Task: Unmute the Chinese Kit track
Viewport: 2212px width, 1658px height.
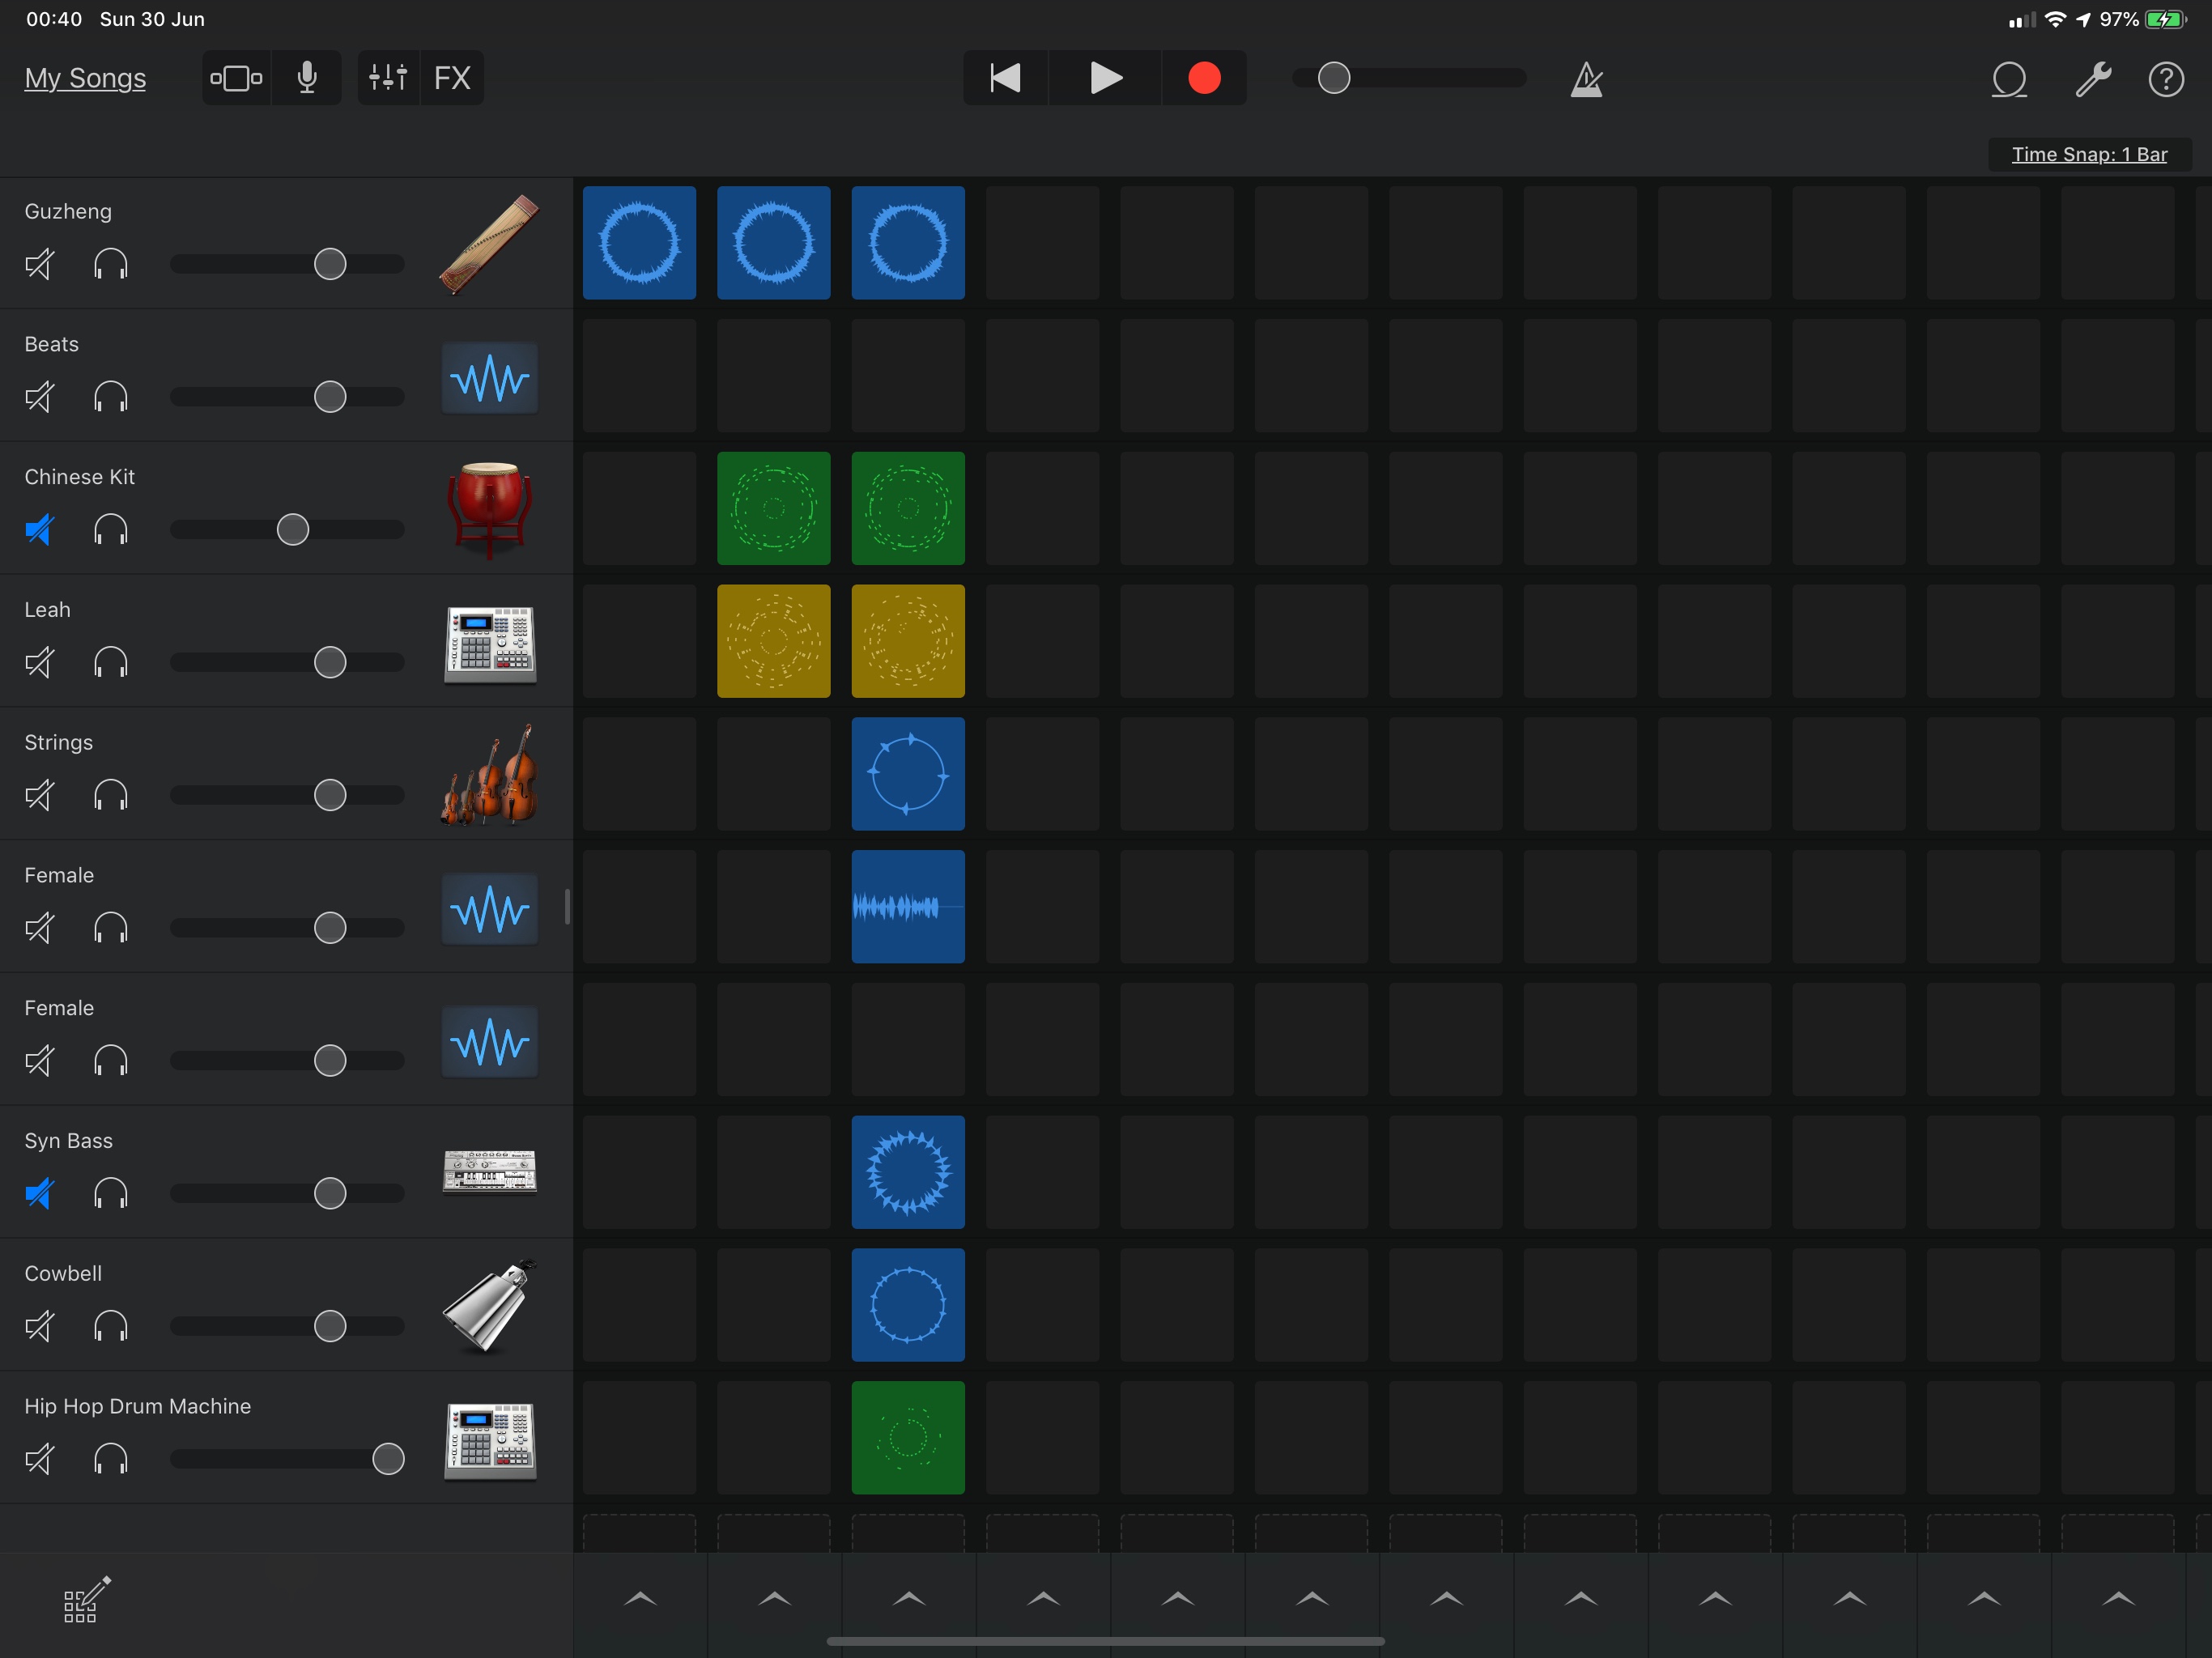Action: [x=39, y=530]
